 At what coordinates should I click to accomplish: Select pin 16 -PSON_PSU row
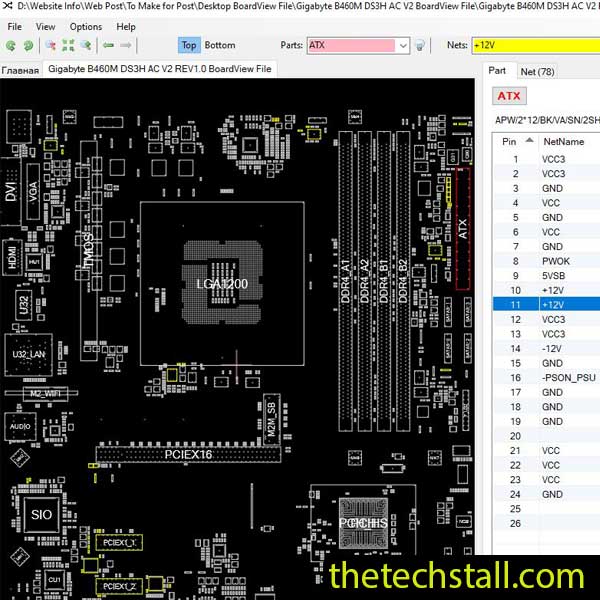546,378
